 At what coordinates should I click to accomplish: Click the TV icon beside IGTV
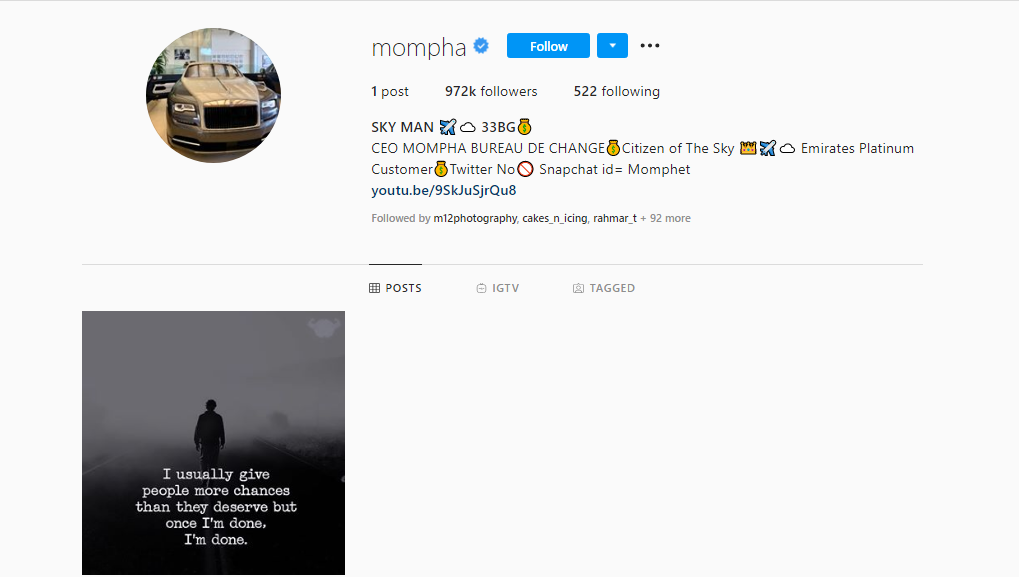point(481,288)
